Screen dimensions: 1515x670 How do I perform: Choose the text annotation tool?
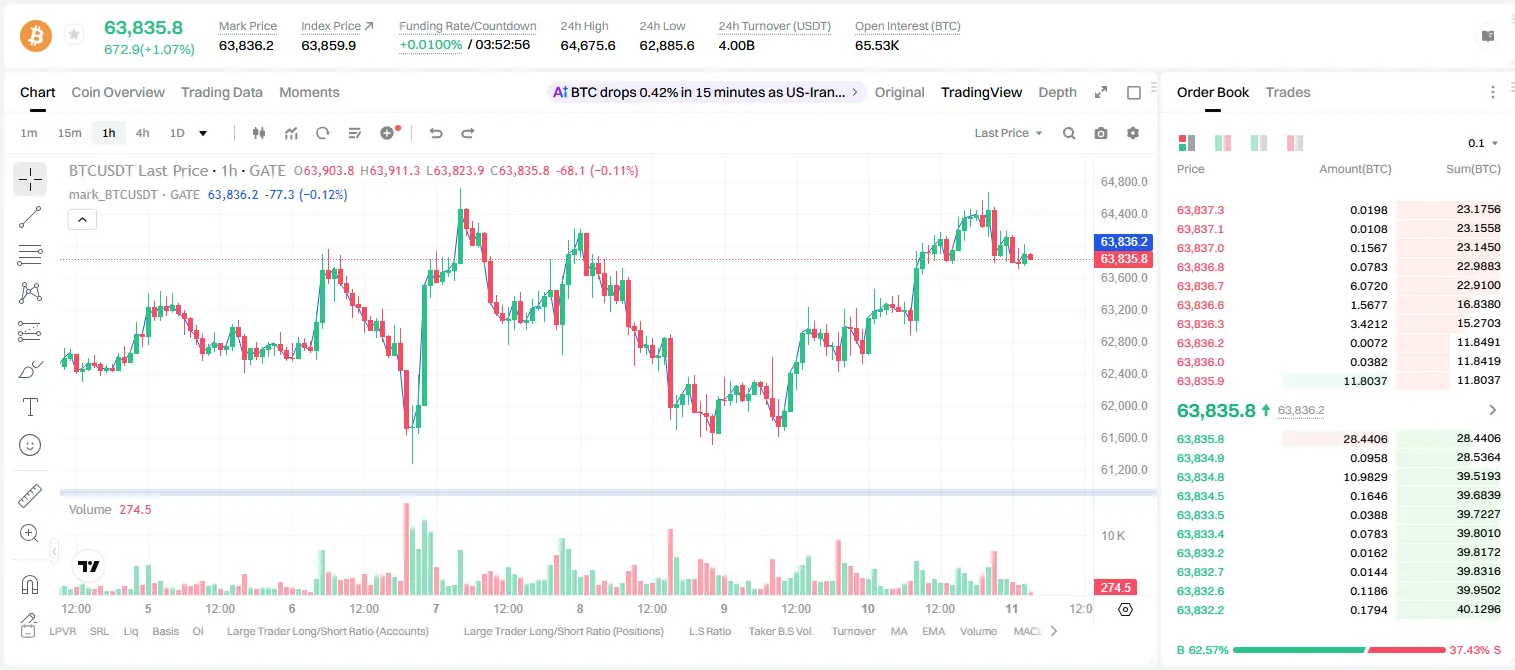click(30, 407)
